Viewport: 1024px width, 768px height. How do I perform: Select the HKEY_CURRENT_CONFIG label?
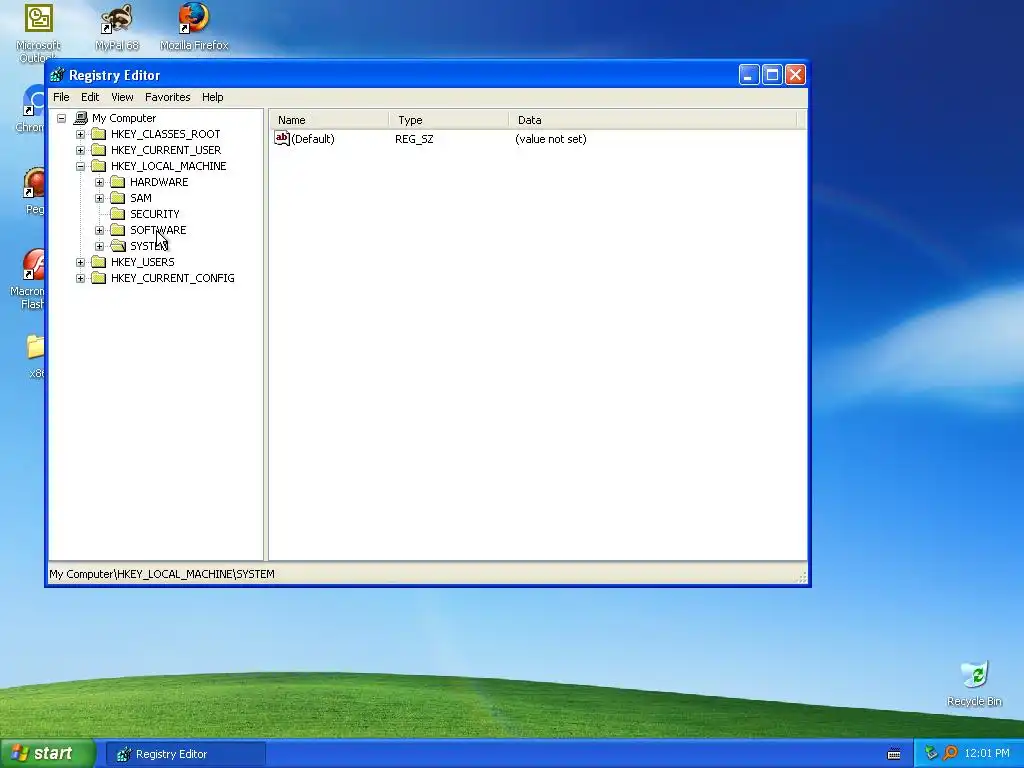tap(172, 278)
